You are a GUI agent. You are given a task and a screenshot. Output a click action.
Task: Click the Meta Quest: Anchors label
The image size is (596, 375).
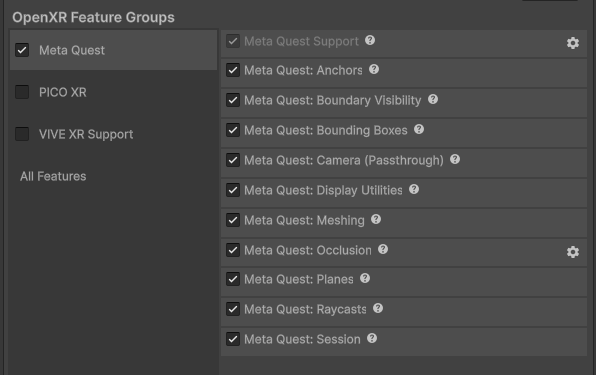click(303, 70)
